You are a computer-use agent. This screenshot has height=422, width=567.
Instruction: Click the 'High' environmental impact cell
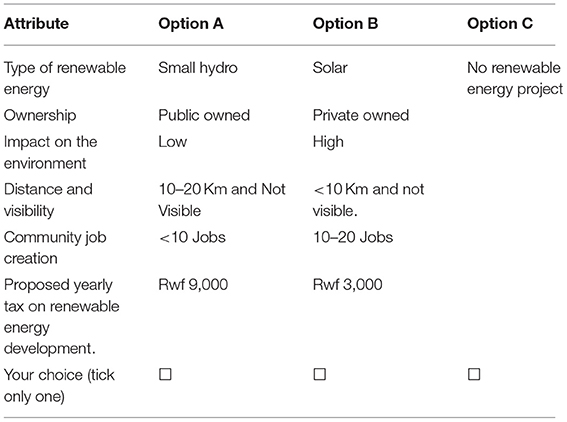click(328, 142)
